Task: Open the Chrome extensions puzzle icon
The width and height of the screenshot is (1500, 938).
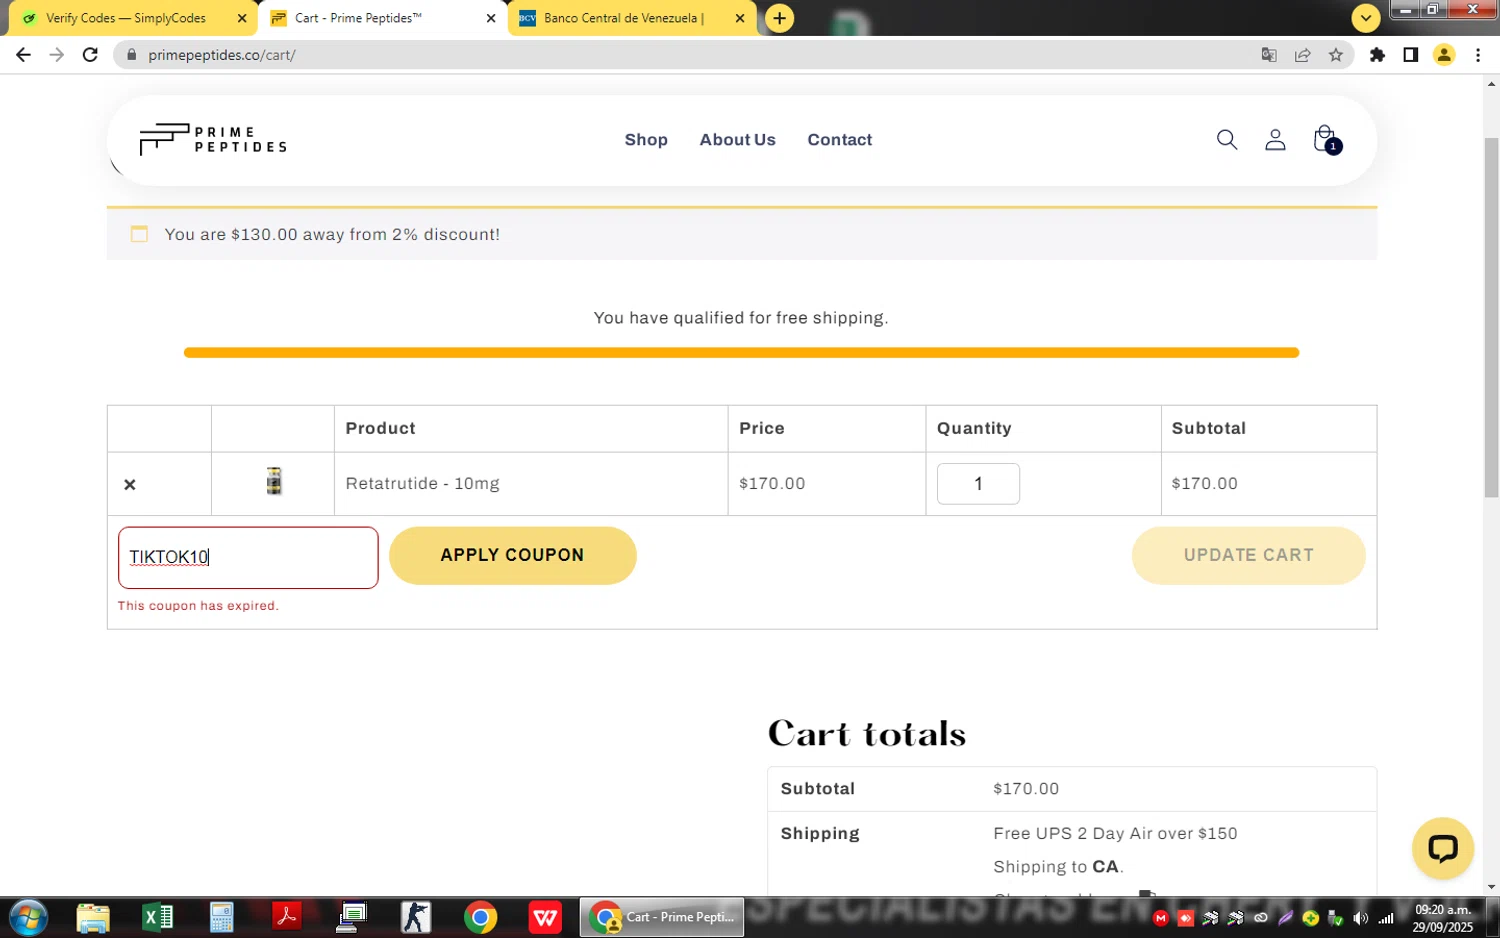Action: tap(1378, 55)
